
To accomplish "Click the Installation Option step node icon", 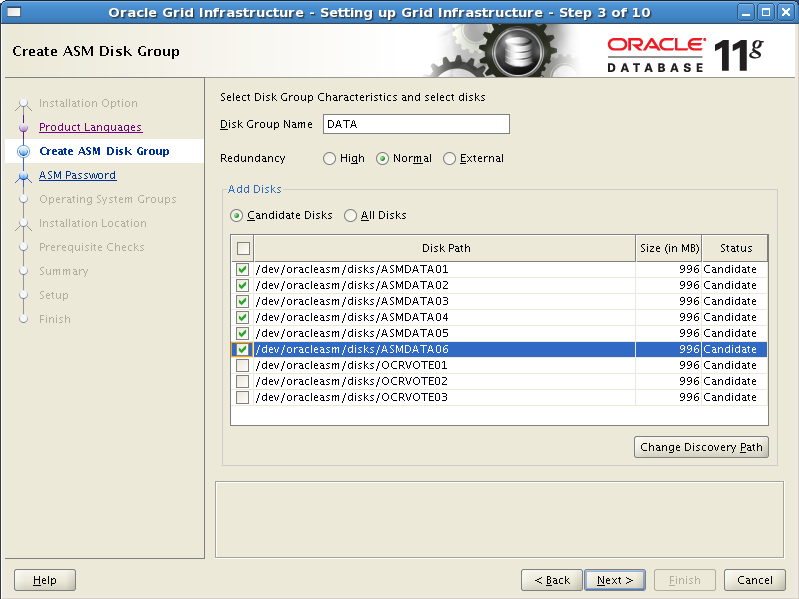I will [23, 104].
